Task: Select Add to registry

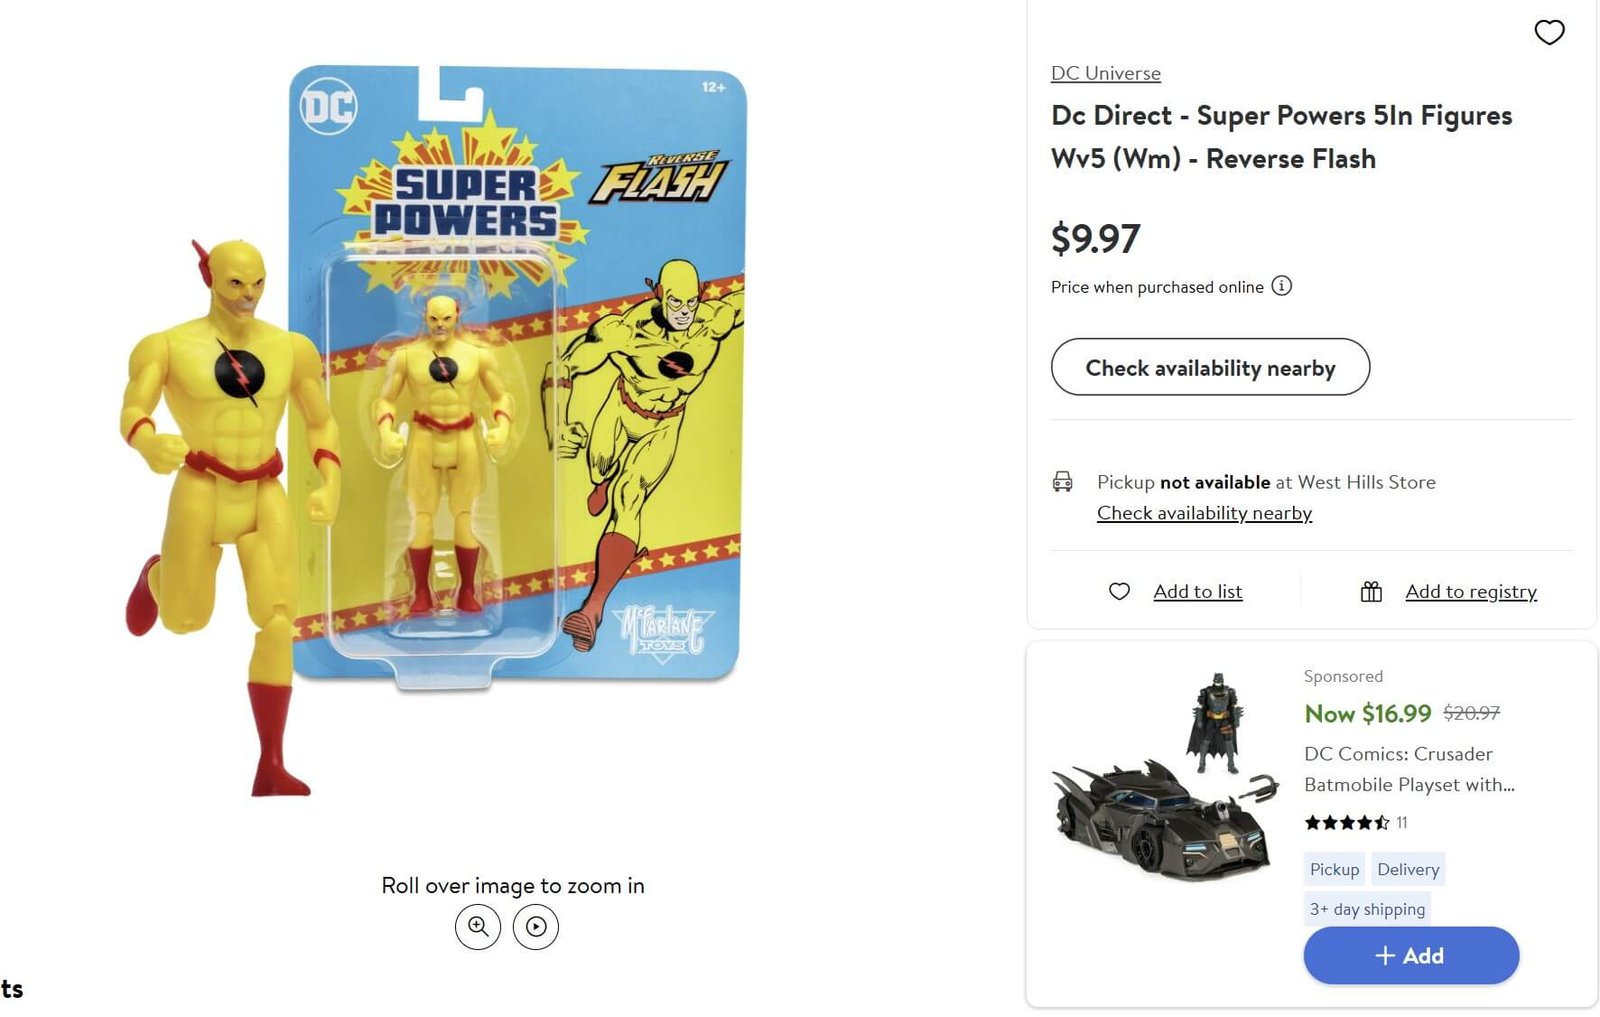Action: 1471,591
